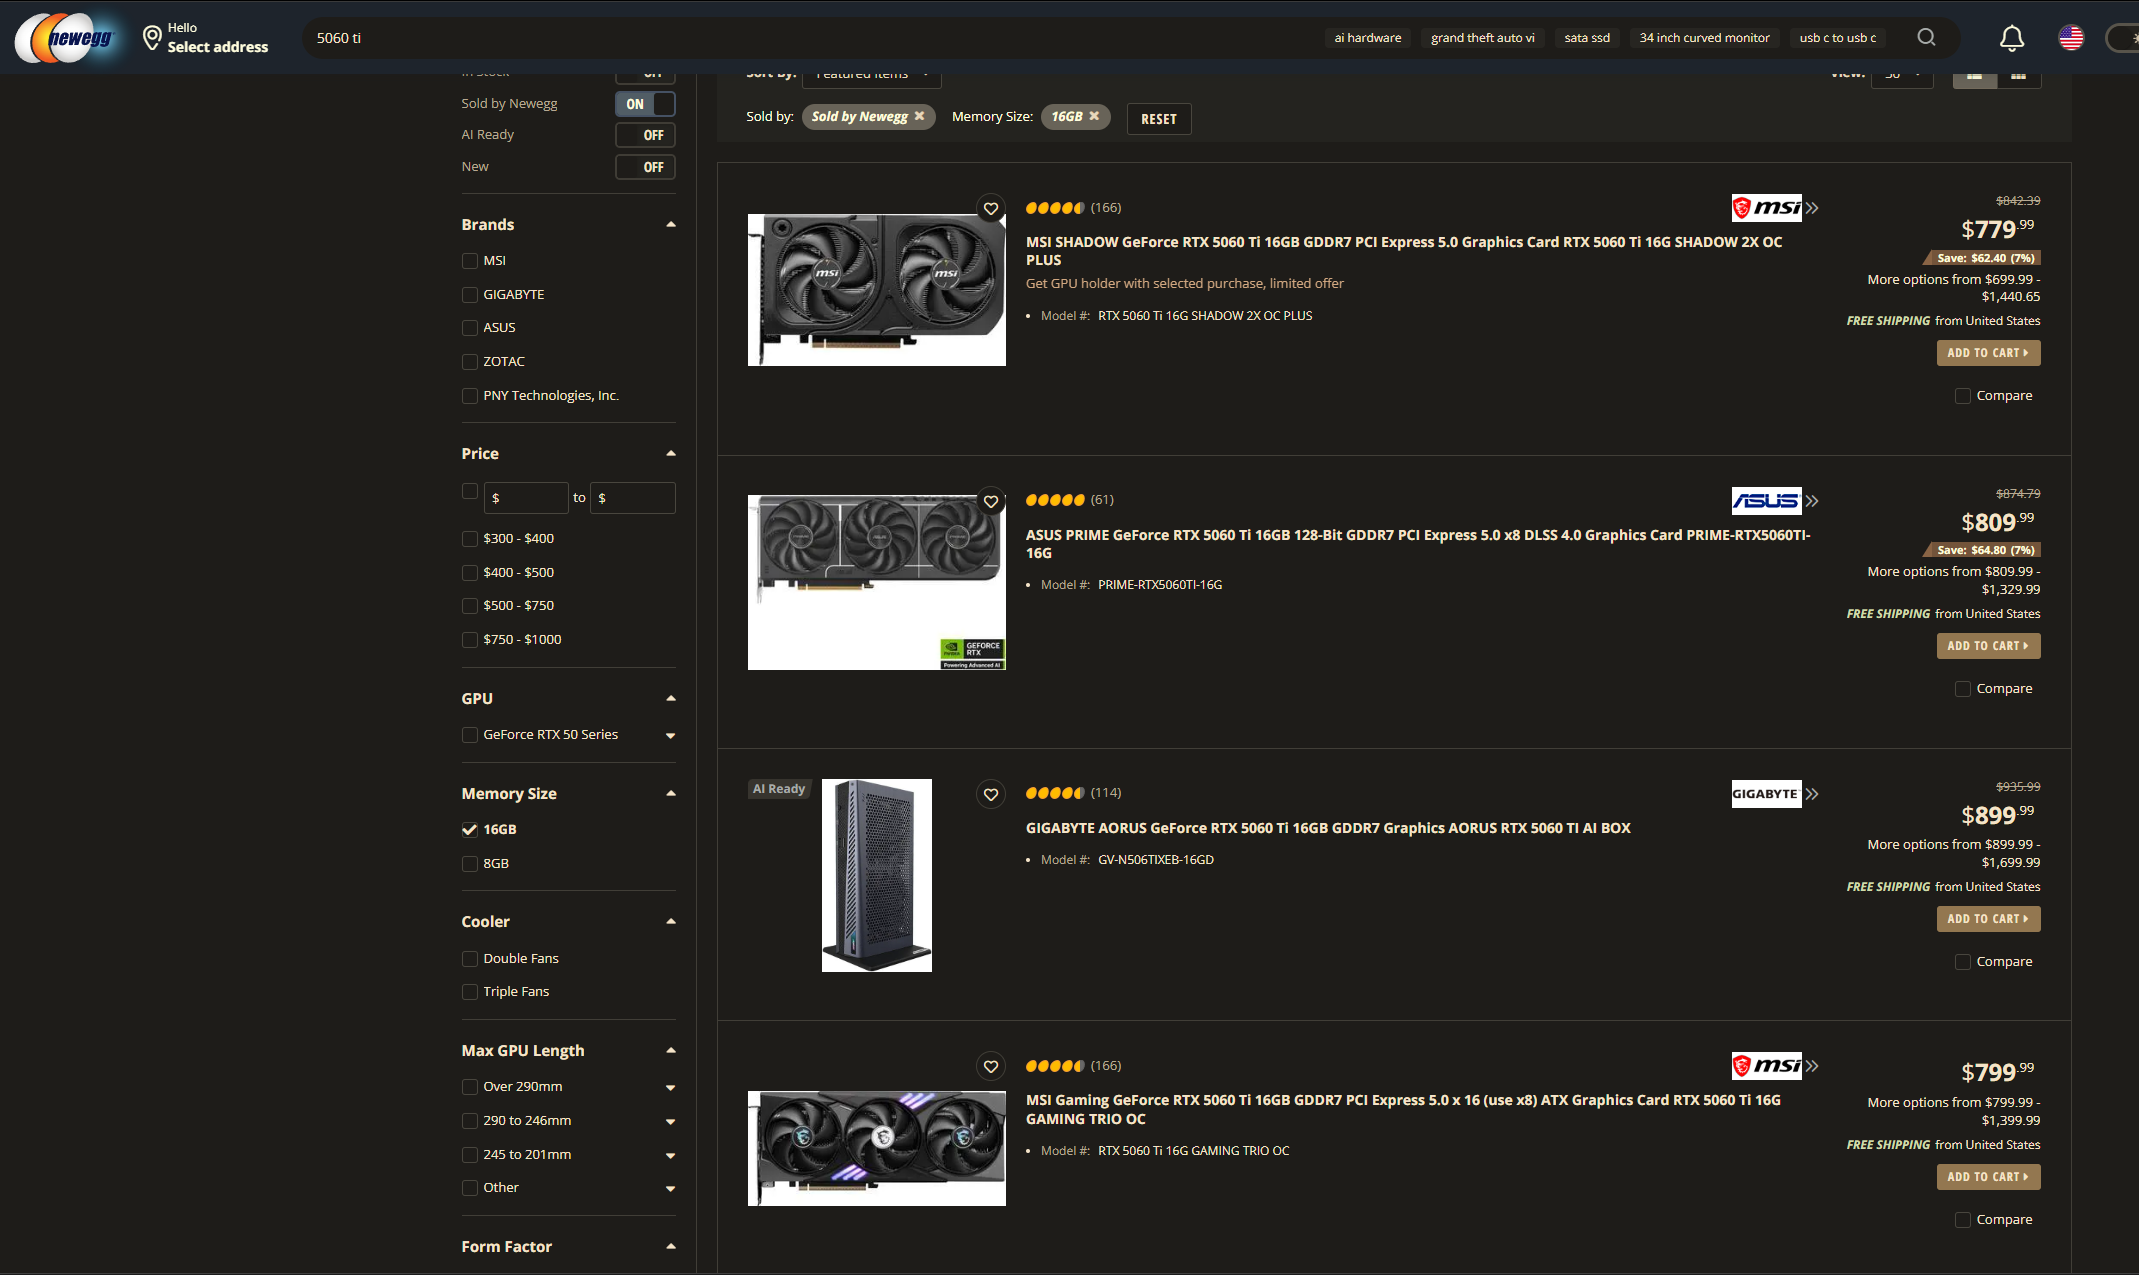The height and width of the screenshot is (1275, 2139).
Task: Click the location pin icon
Action: [x=152, y=38]
